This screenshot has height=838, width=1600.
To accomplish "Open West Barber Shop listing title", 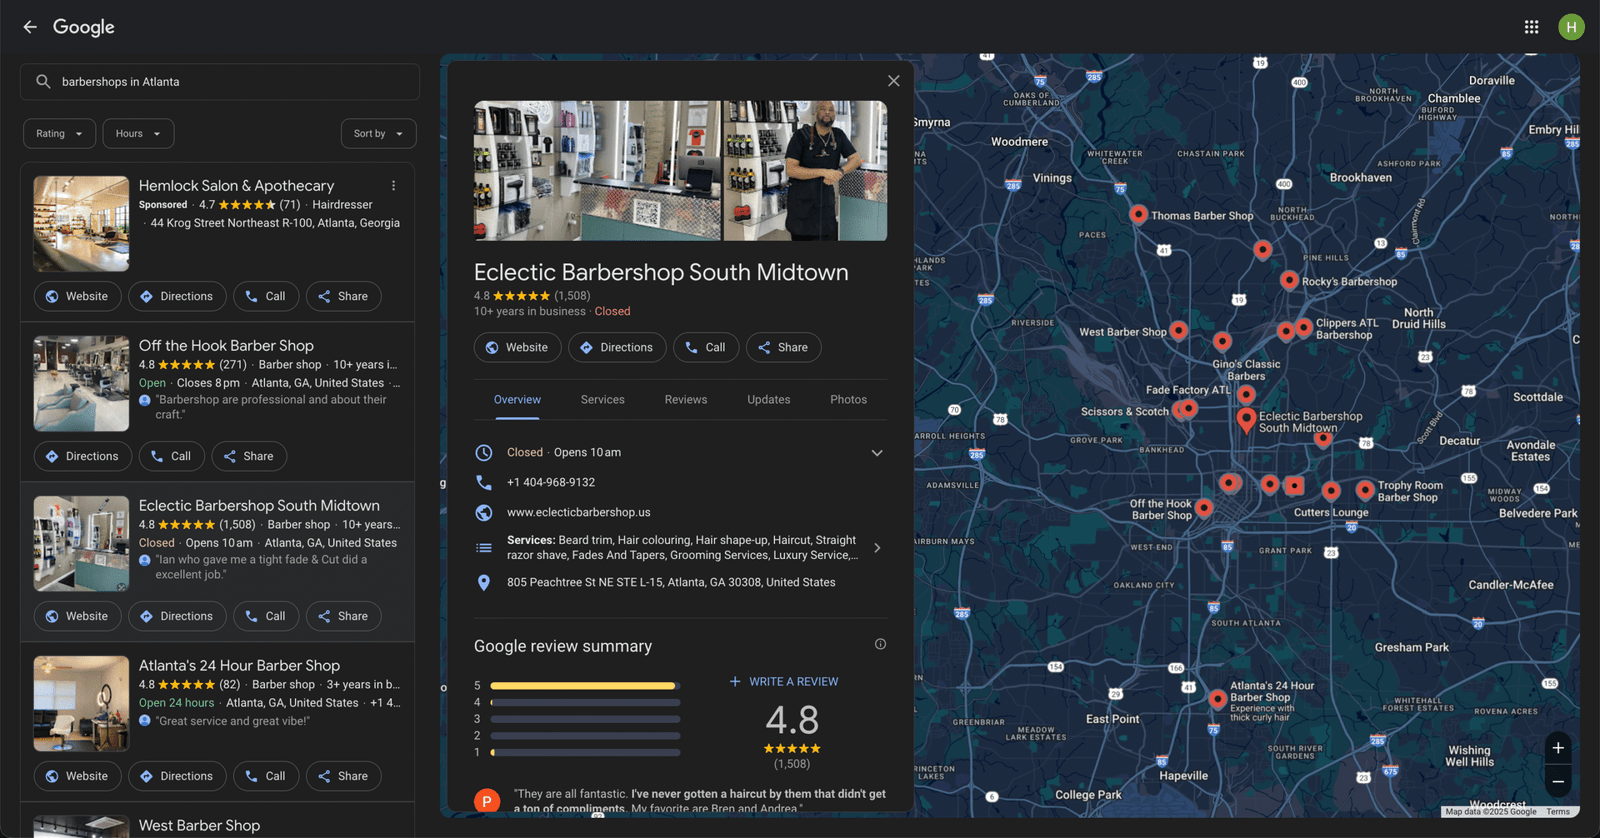I will tap(199, 826).
